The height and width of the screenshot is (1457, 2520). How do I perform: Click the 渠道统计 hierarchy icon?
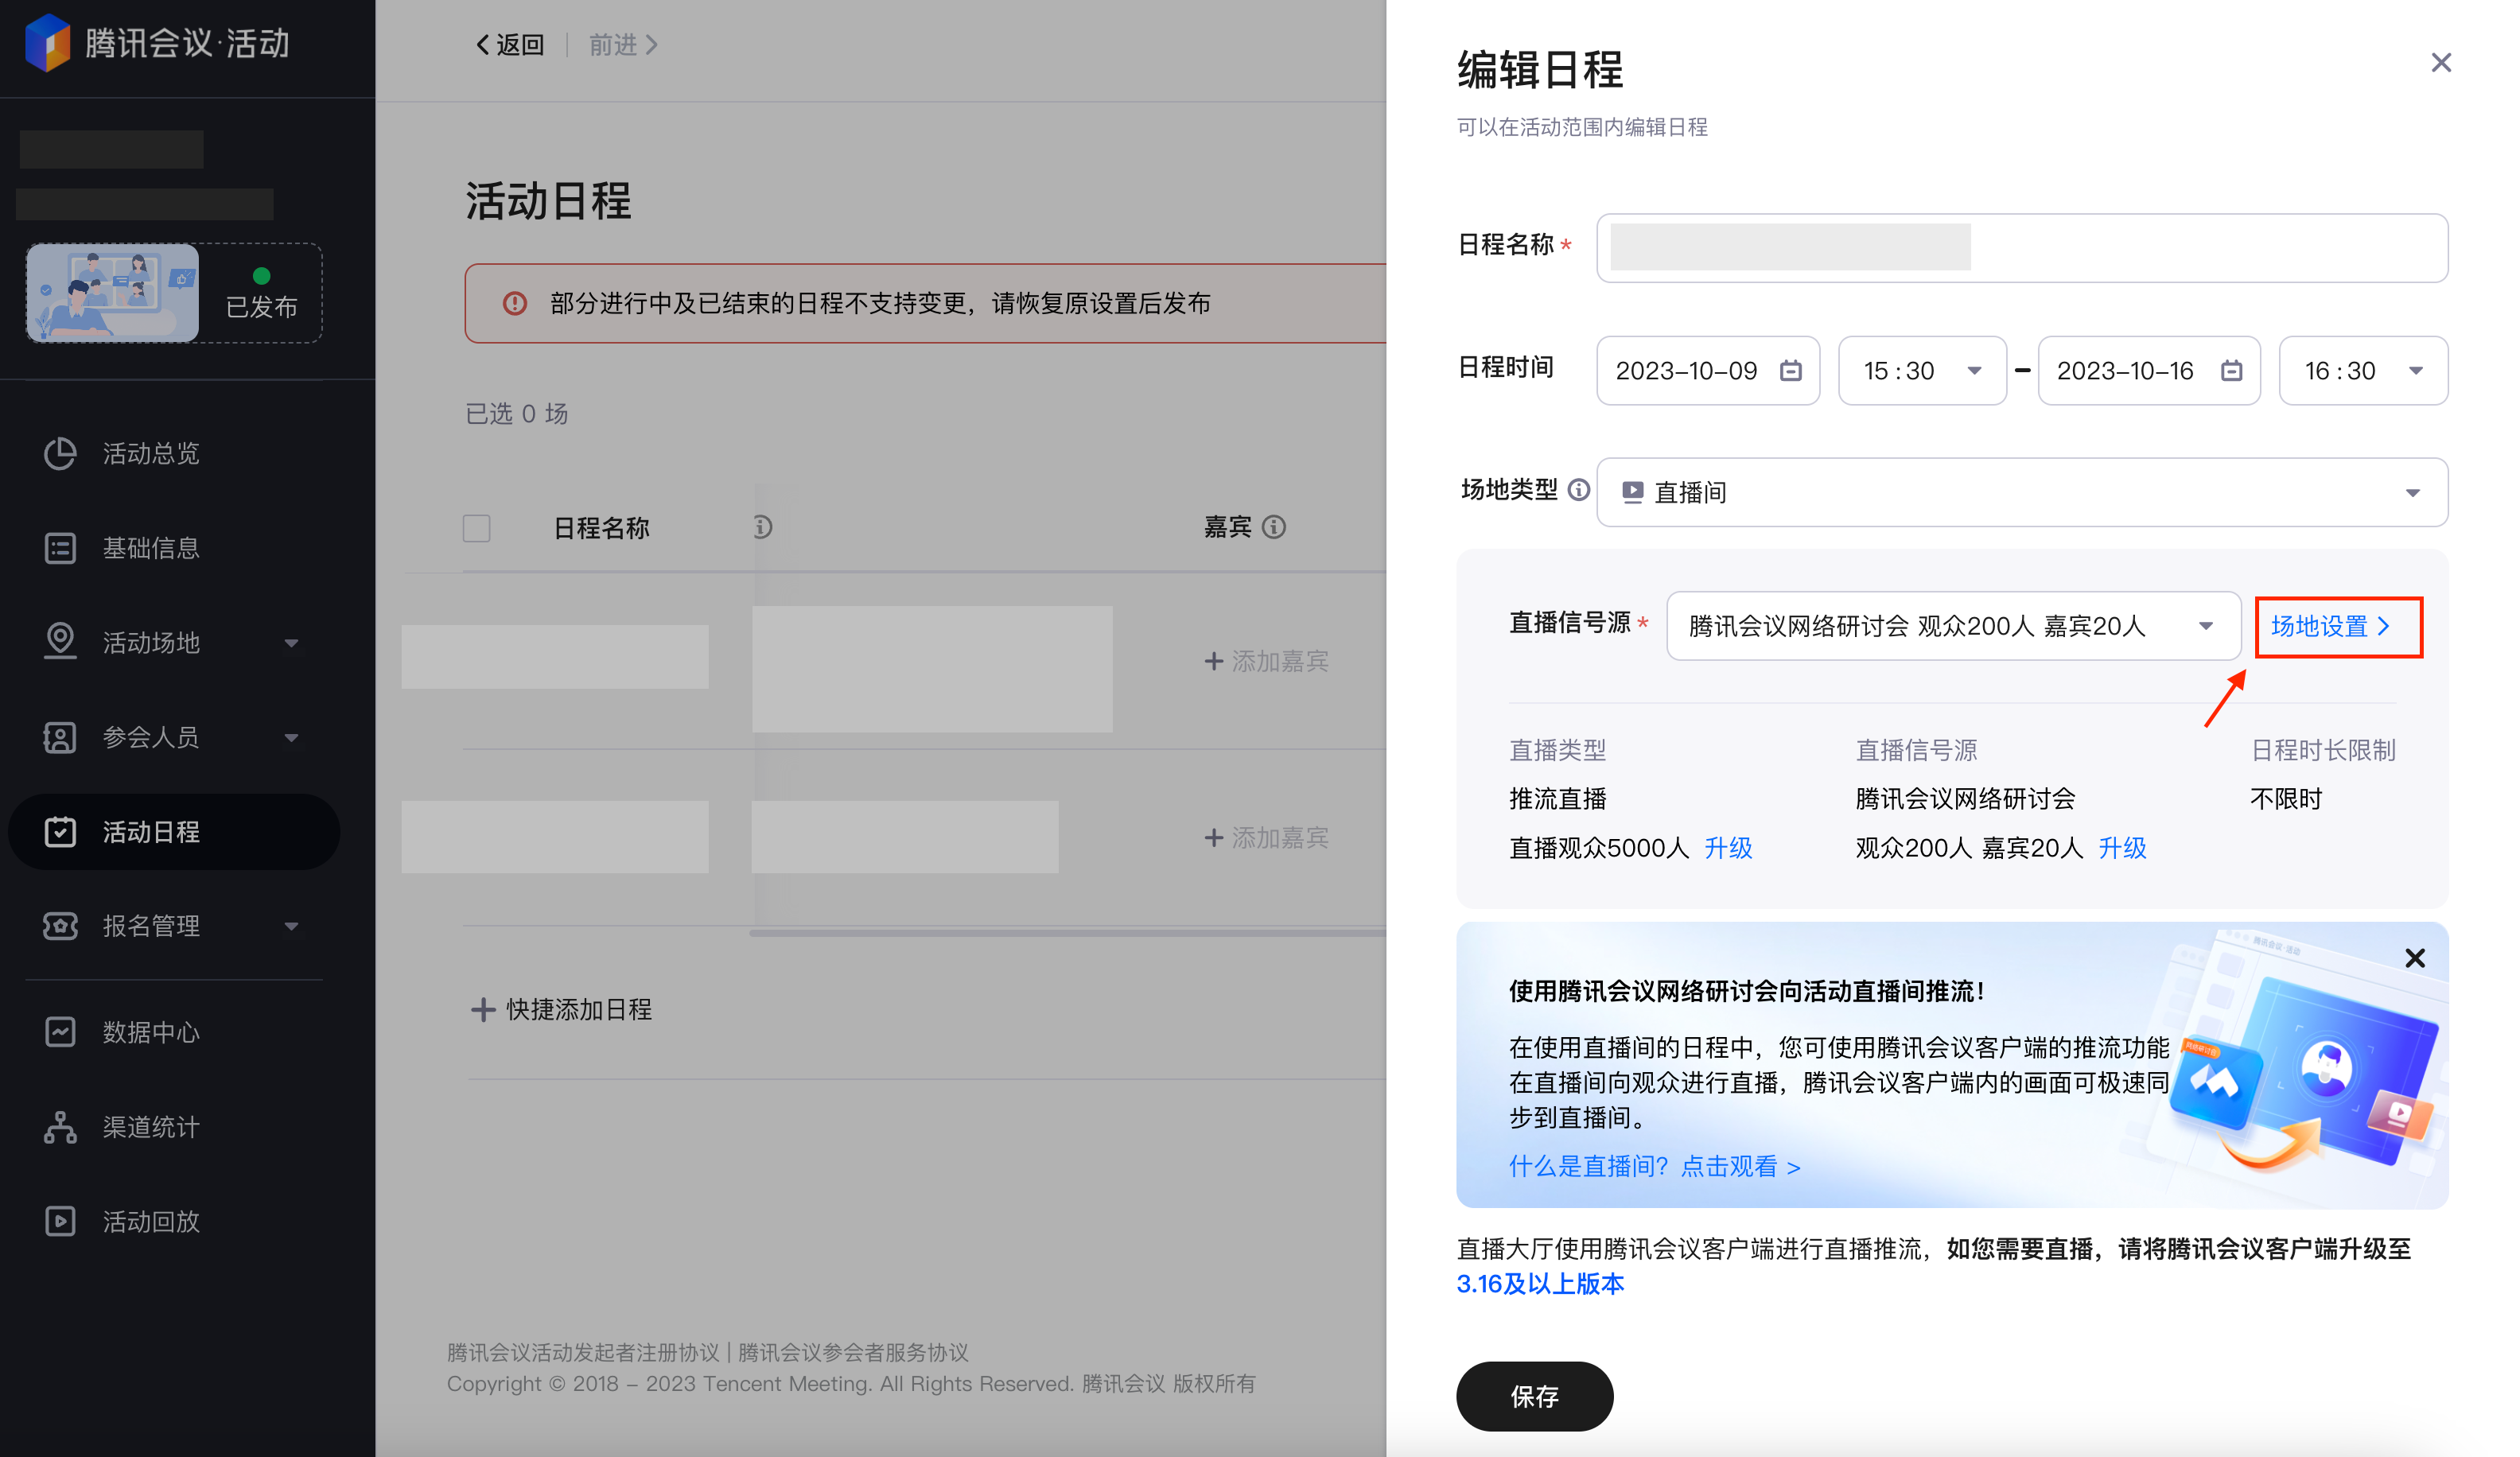(60, 1127)
